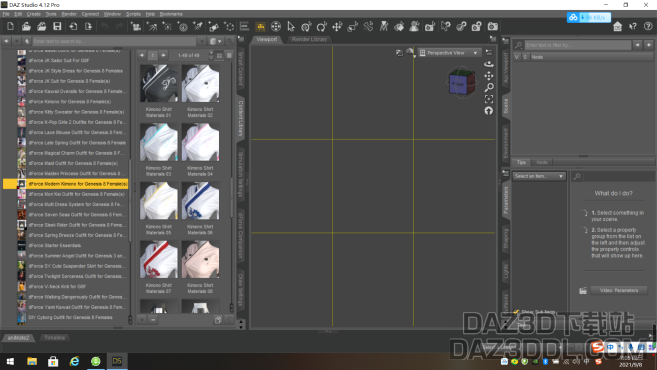This screenshot has width=657, height=370.
Task: Click the Video: Parameters button
Action: pos(619,290)
